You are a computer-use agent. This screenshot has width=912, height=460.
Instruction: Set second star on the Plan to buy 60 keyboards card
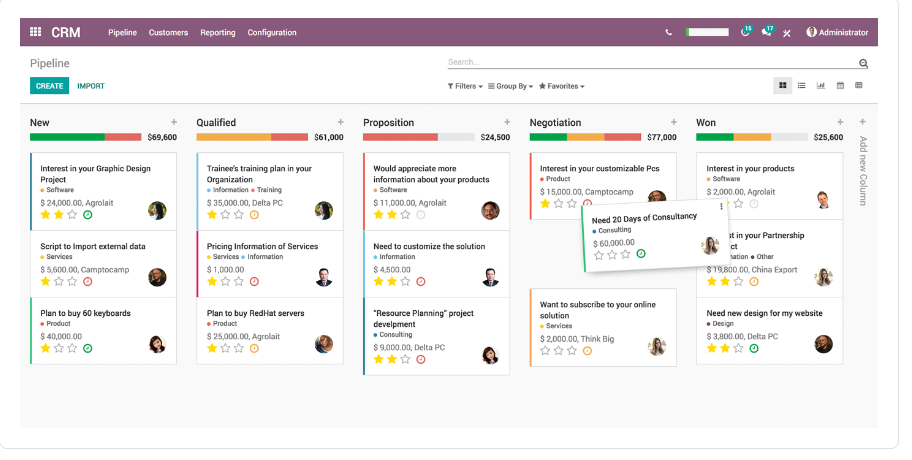click(59, 348)
